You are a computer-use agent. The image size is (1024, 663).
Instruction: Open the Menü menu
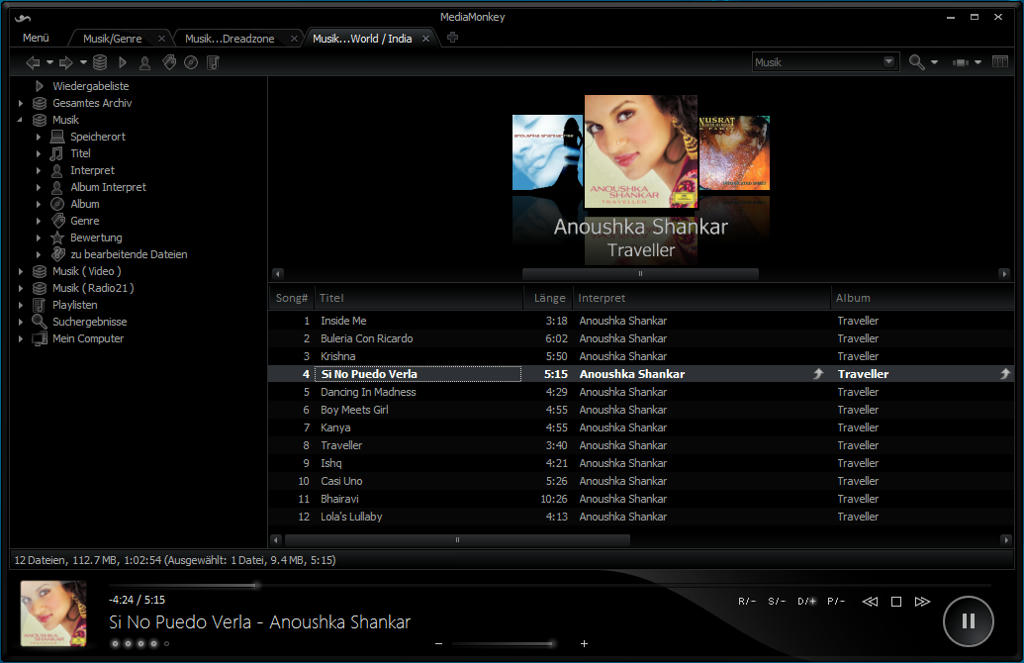pyautogui.click(x=36, y=38)
